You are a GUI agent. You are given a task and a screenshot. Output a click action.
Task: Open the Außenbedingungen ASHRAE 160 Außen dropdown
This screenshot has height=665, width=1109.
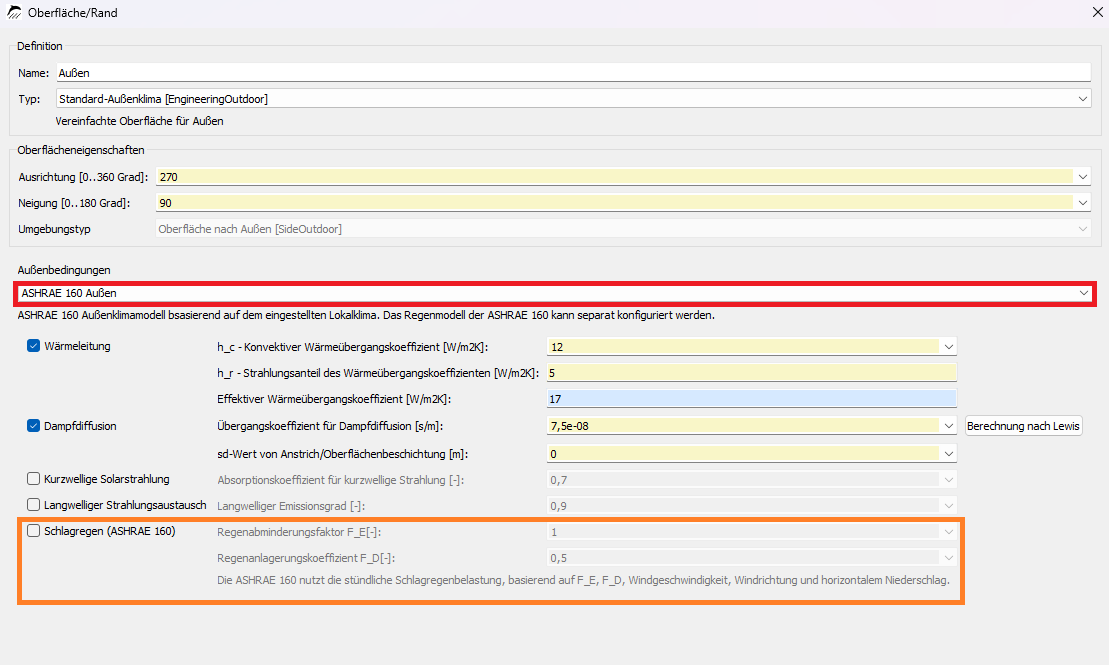(555, 293)
